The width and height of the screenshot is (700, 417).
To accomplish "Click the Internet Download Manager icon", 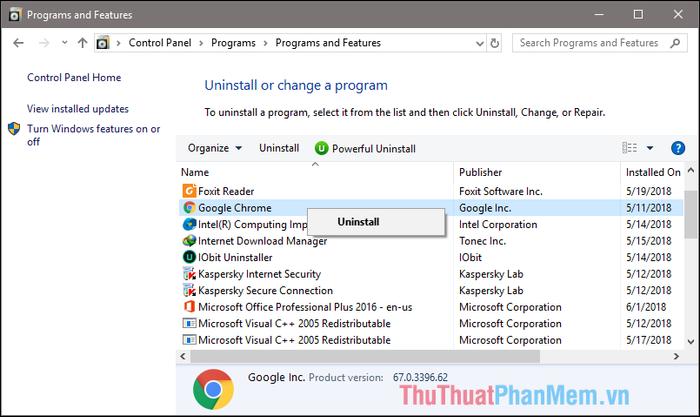I will click(189, 241).
